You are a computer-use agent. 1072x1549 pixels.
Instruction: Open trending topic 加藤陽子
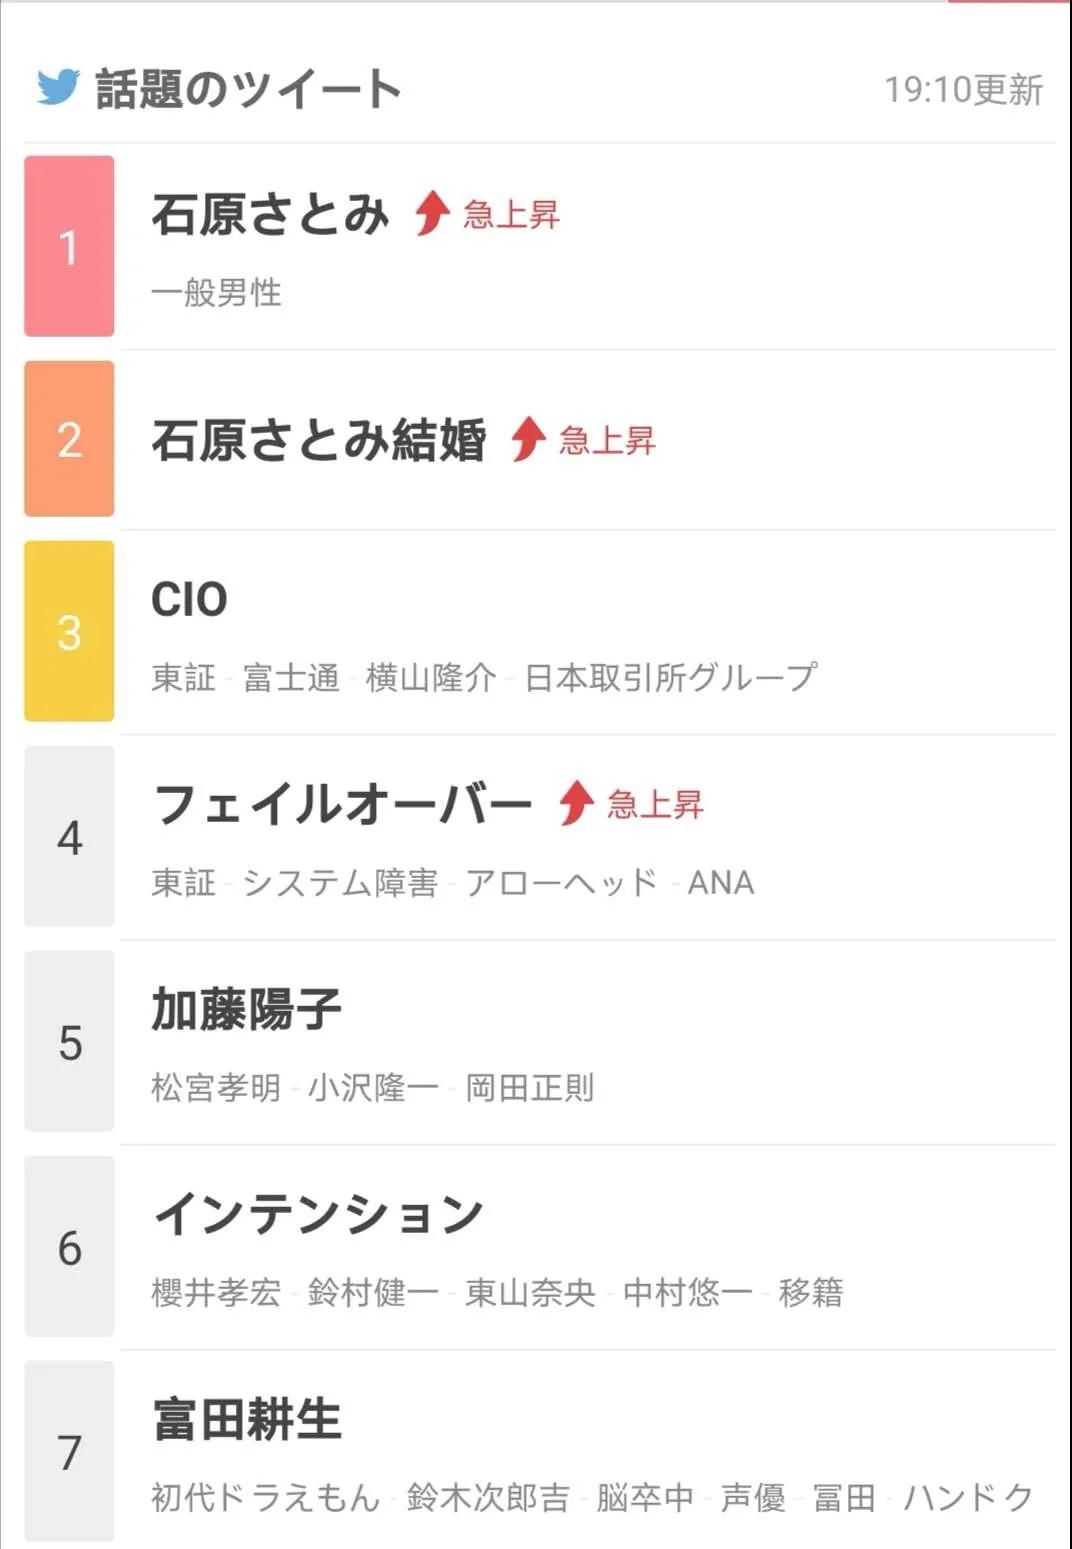point(247,1009)
